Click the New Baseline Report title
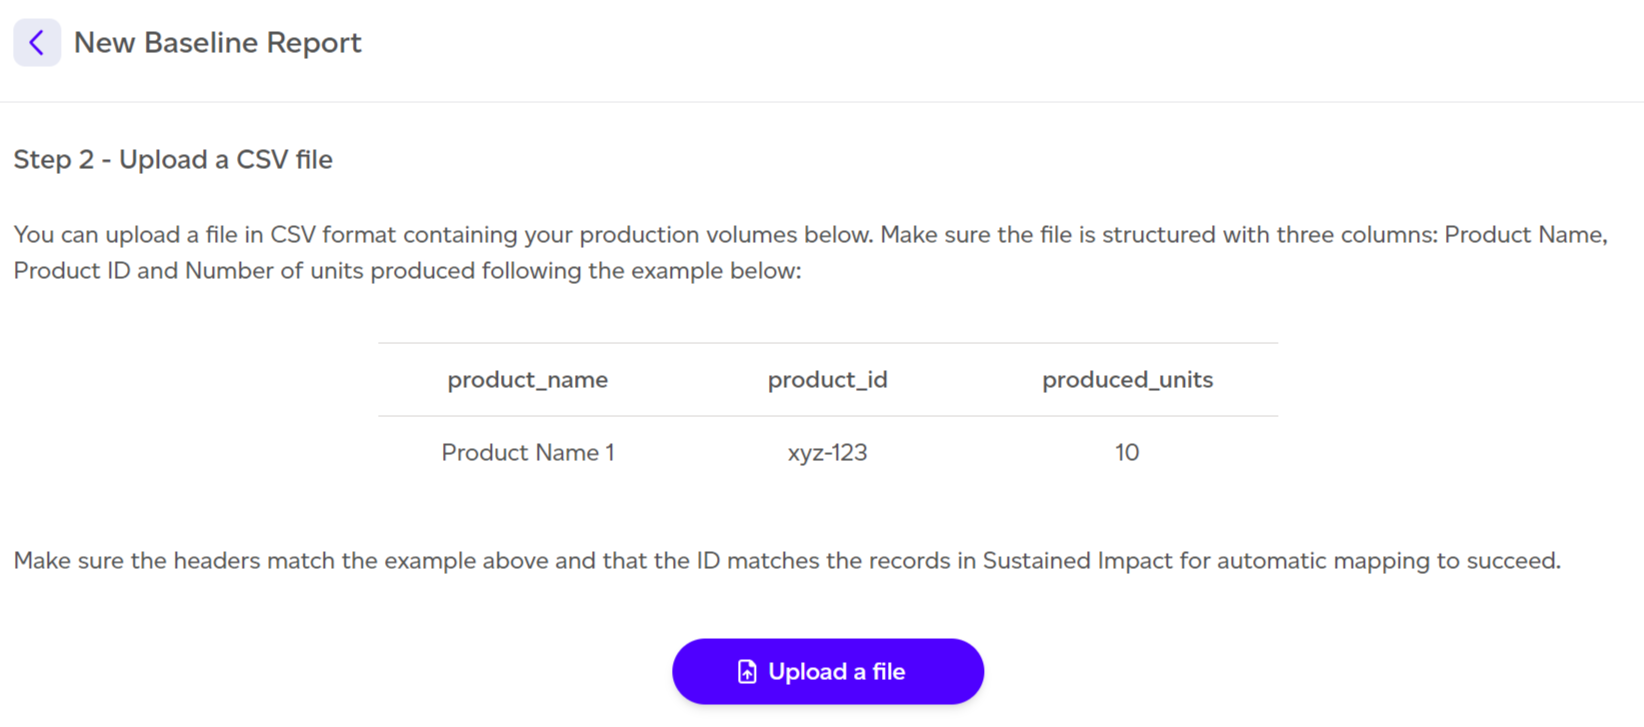 [x=218, y=43]
